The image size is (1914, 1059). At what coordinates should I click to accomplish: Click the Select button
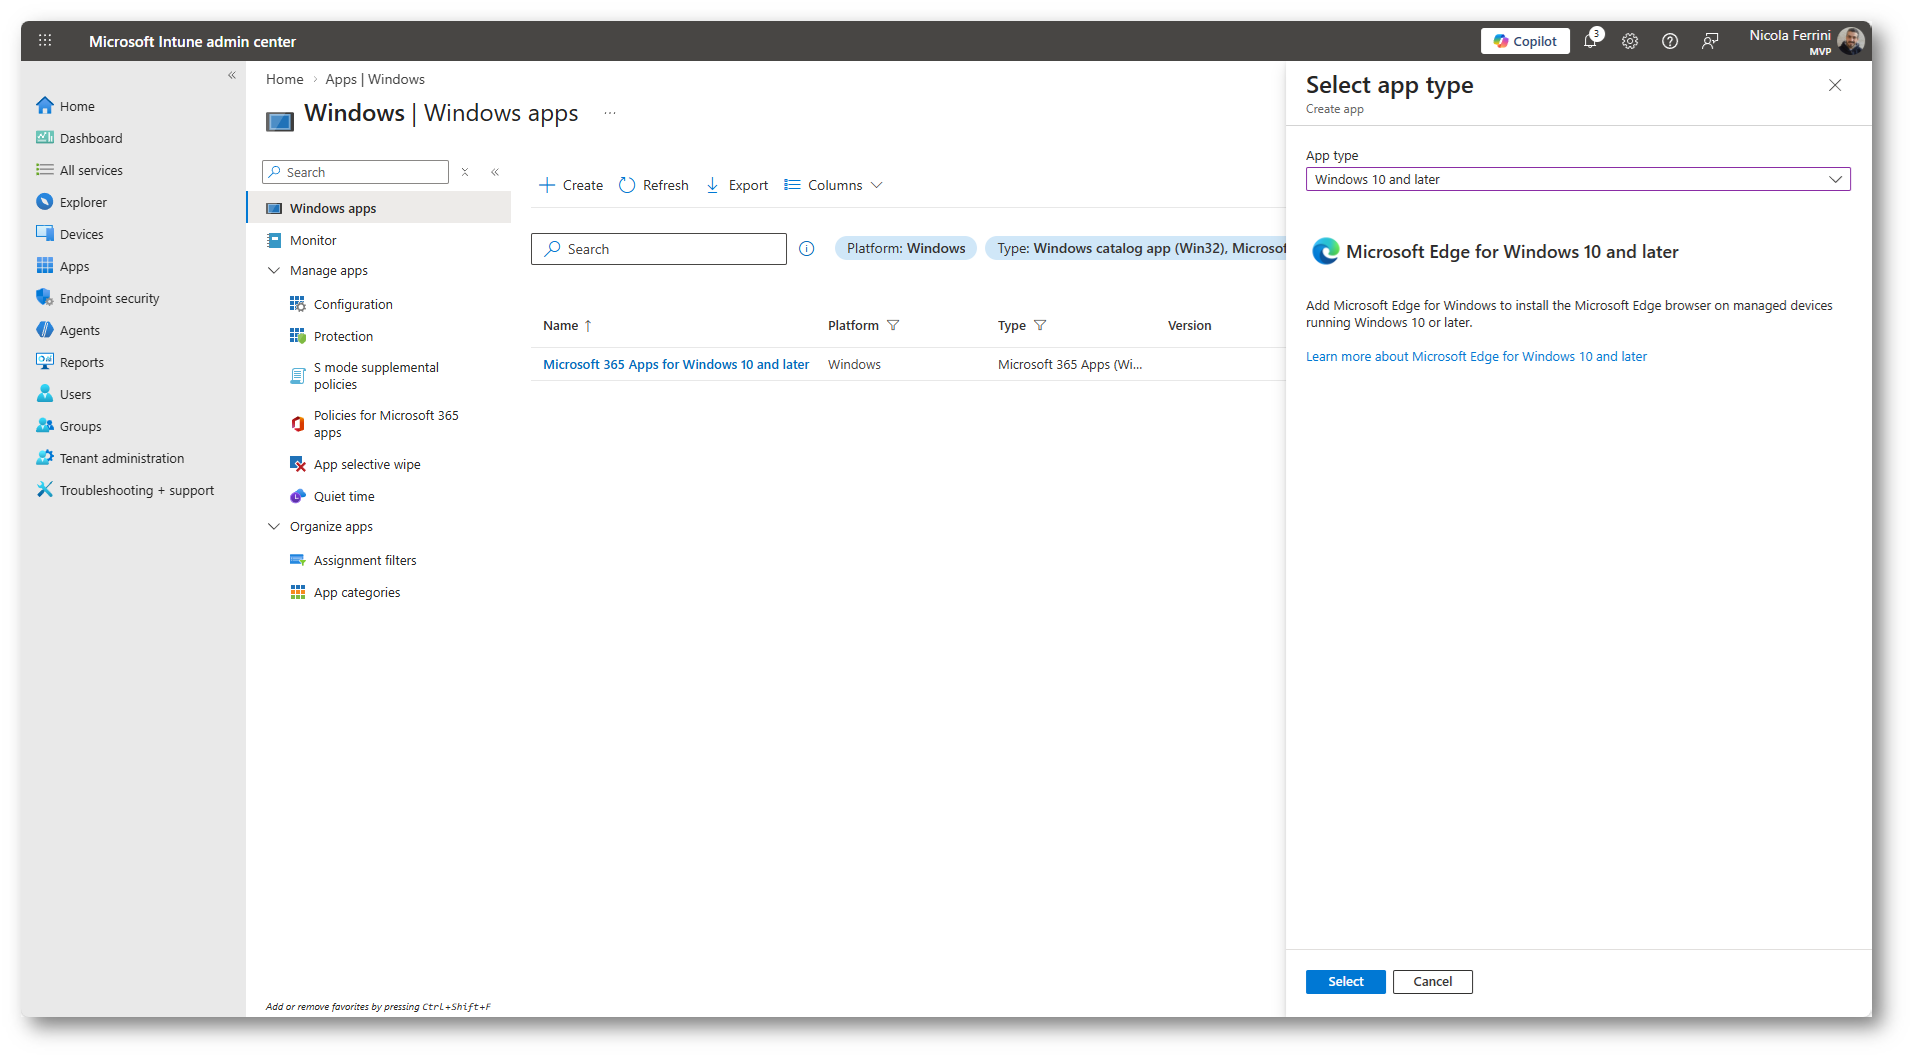pos(1345,982)
